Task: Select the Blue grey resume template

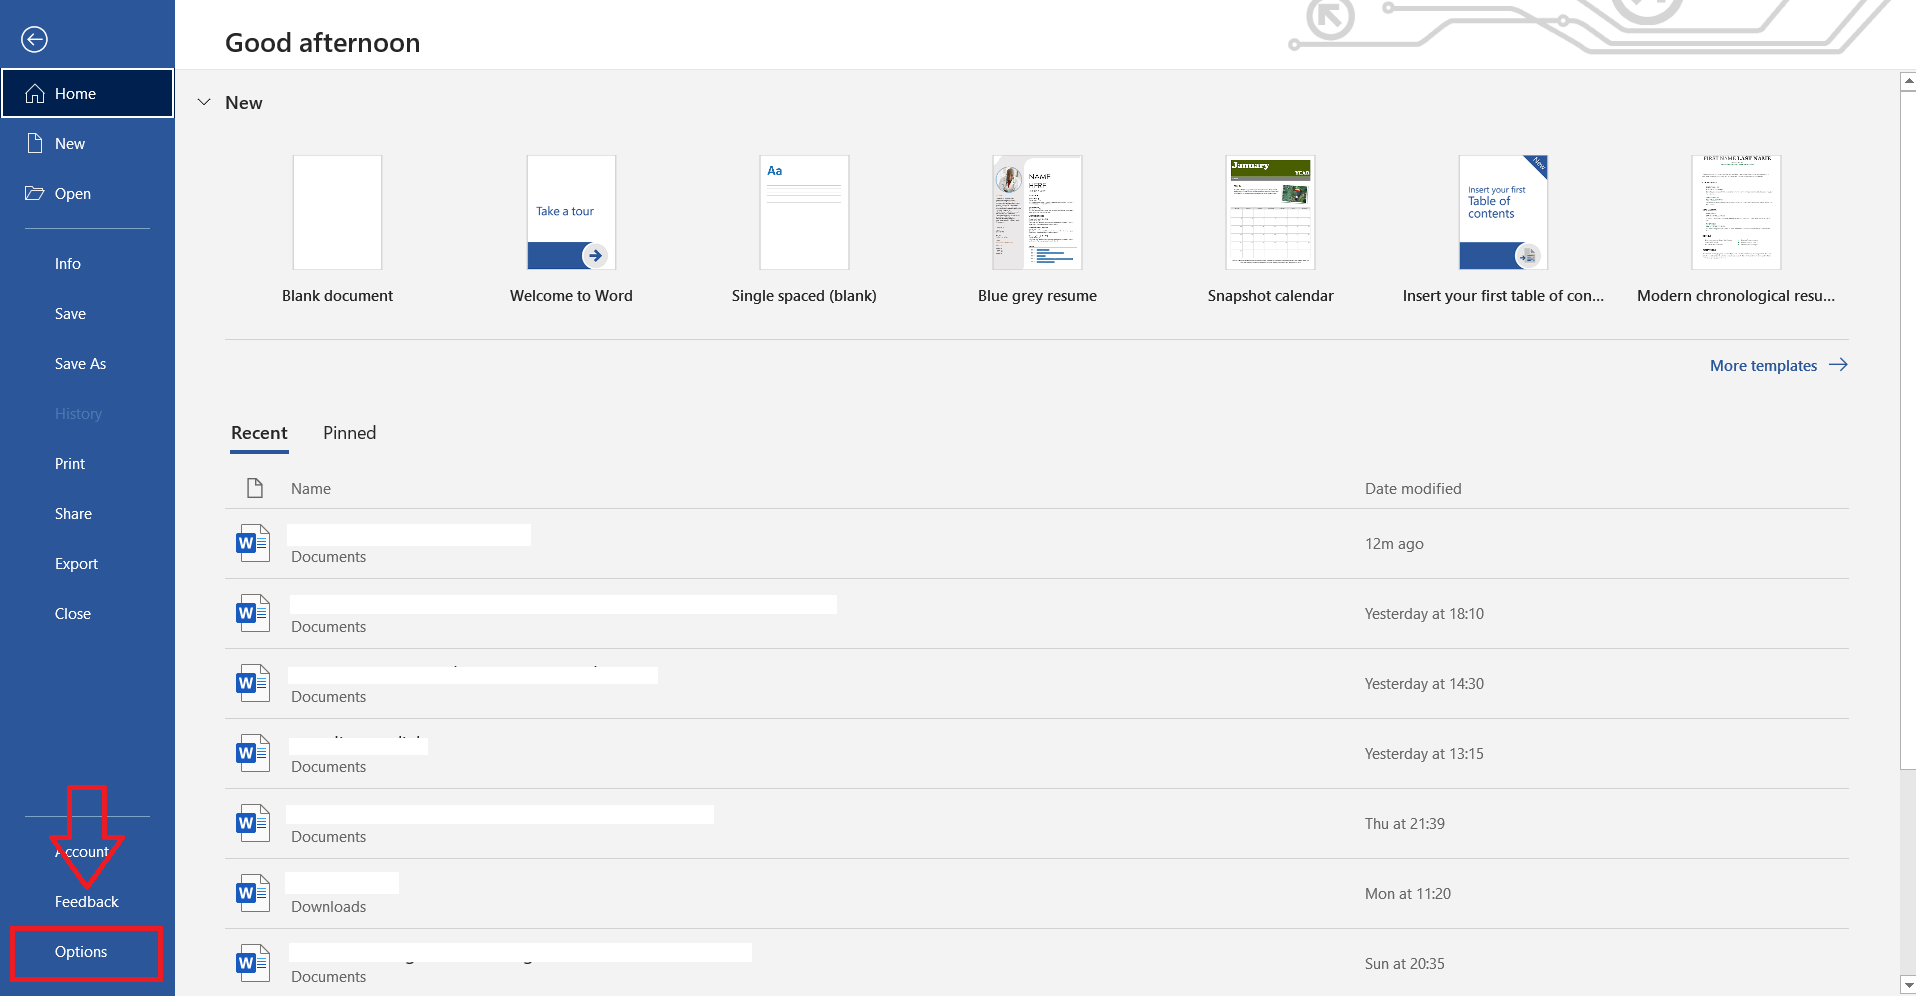Action: click(1037, 230)
